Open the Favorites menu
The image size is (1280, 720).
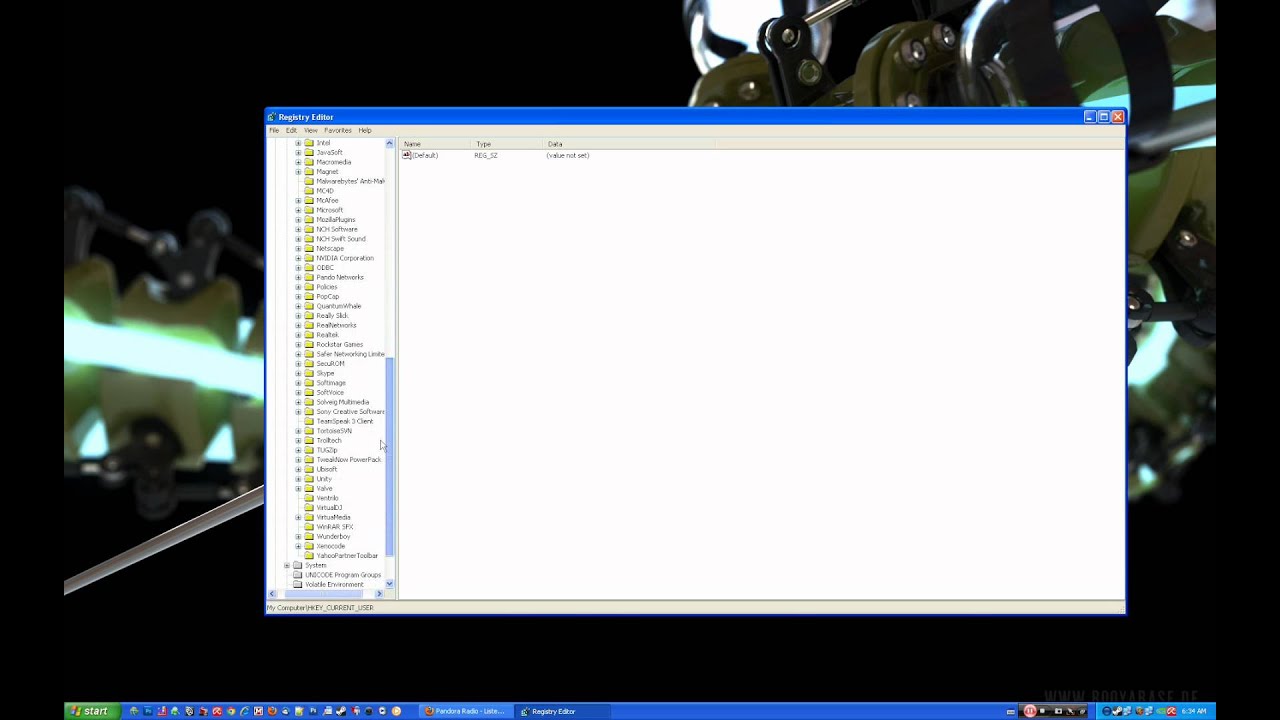338,131
